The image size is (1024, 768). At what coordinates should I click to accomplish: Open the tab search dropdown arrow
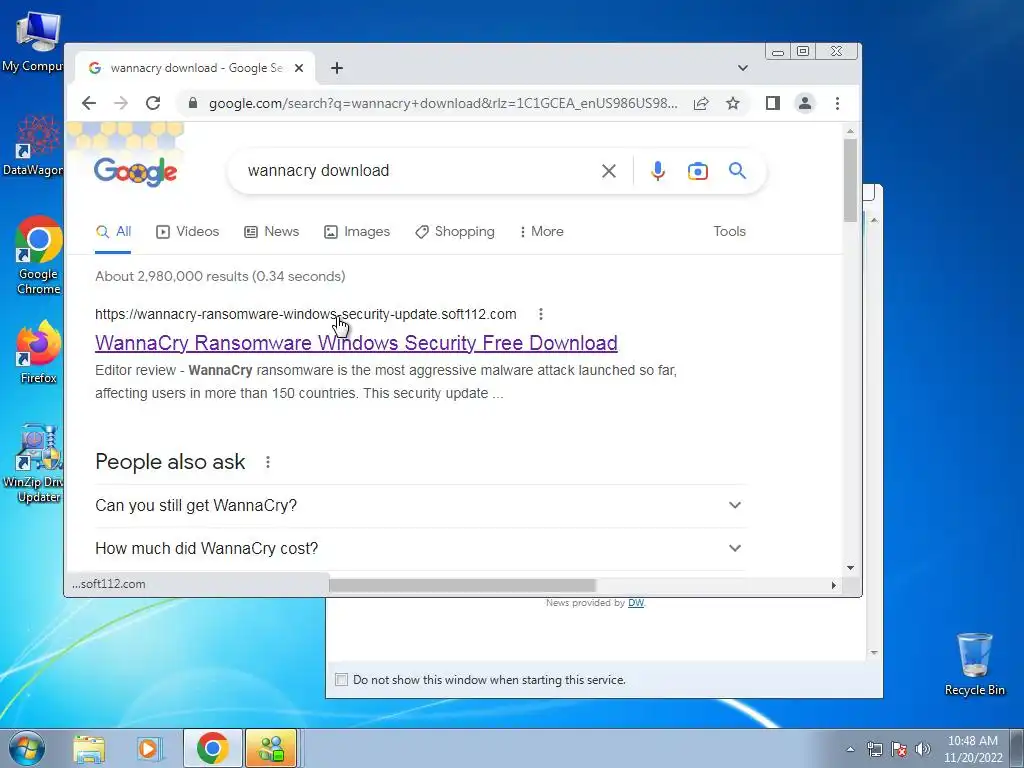(x=743, y=68)
